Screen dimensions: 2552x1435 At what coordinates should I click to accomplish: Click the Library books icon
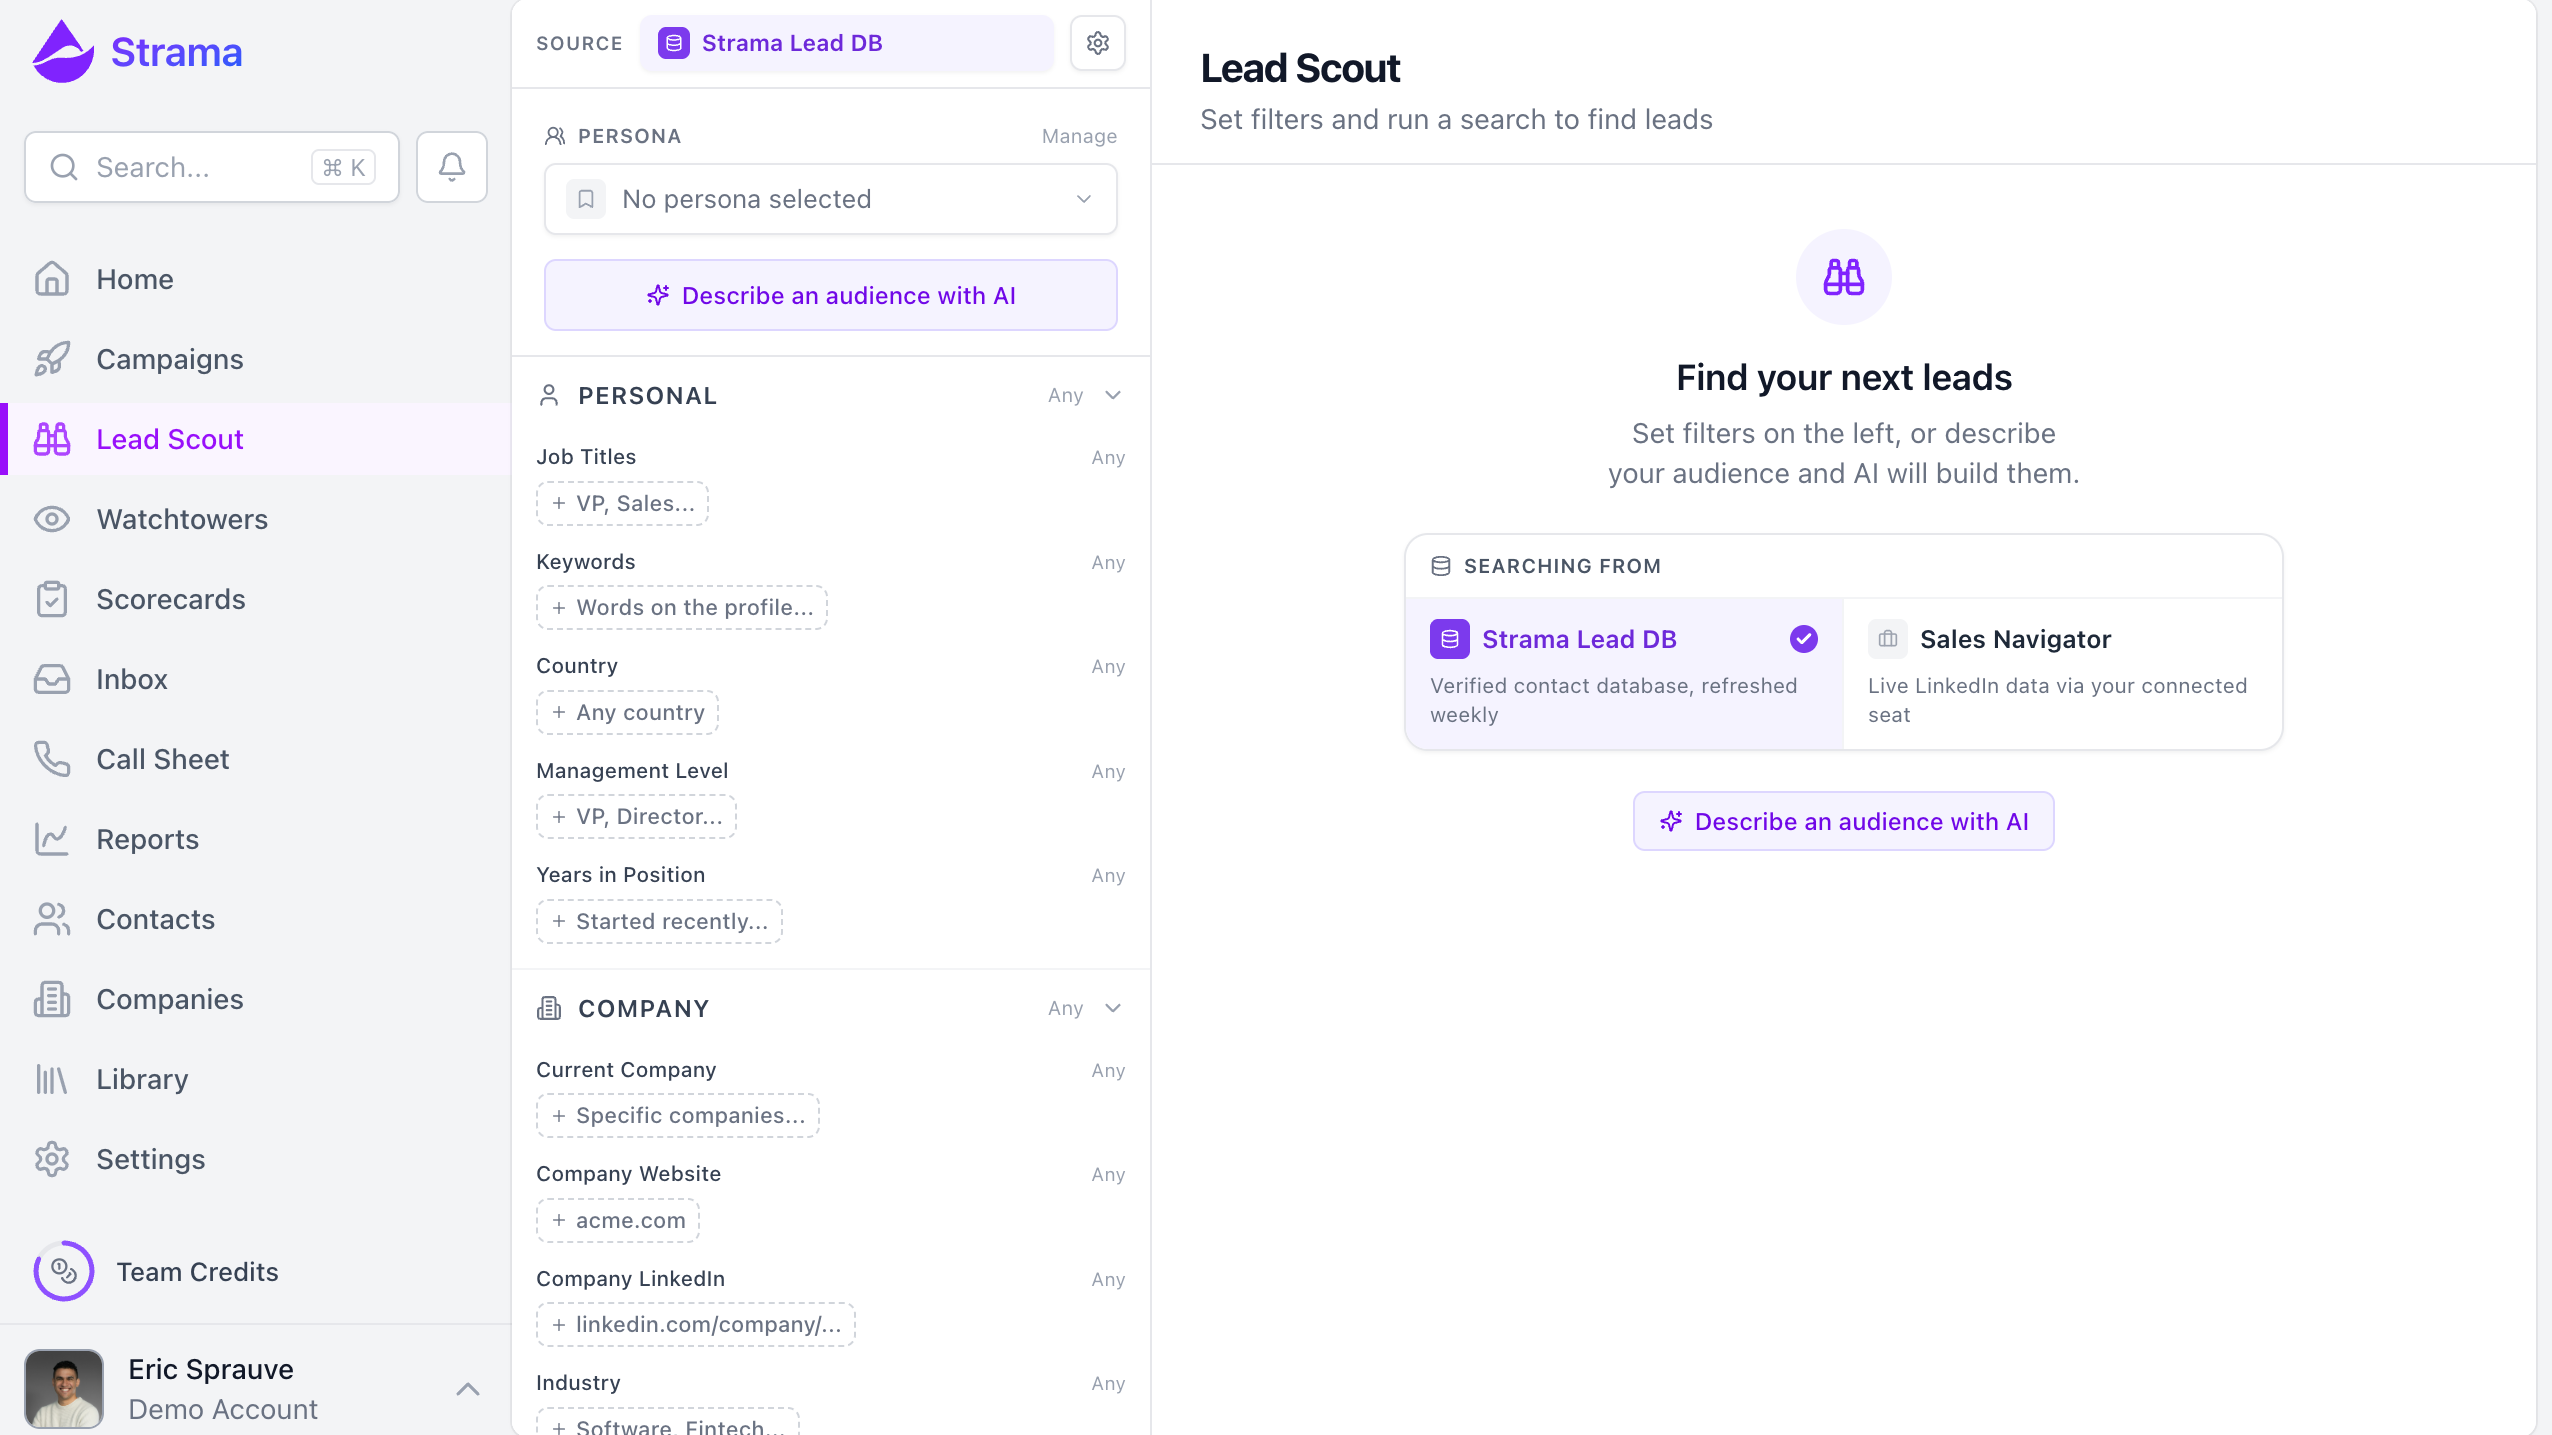(52, 1079)
